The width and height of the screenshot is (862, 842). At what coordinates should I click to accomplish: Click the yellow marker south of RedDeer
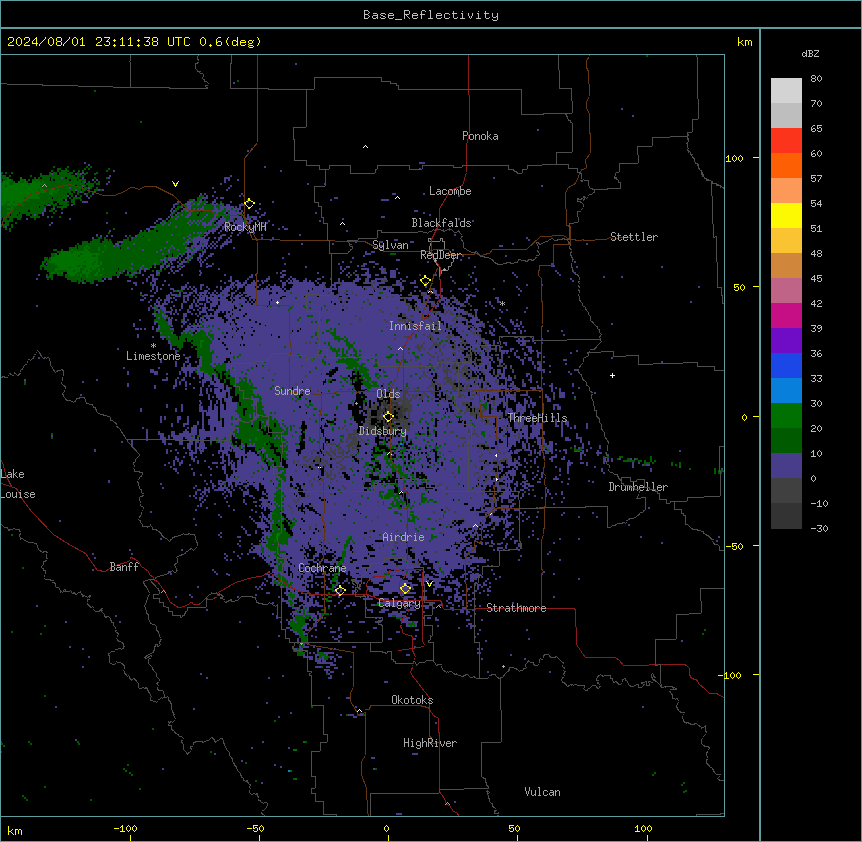[425, 281]
